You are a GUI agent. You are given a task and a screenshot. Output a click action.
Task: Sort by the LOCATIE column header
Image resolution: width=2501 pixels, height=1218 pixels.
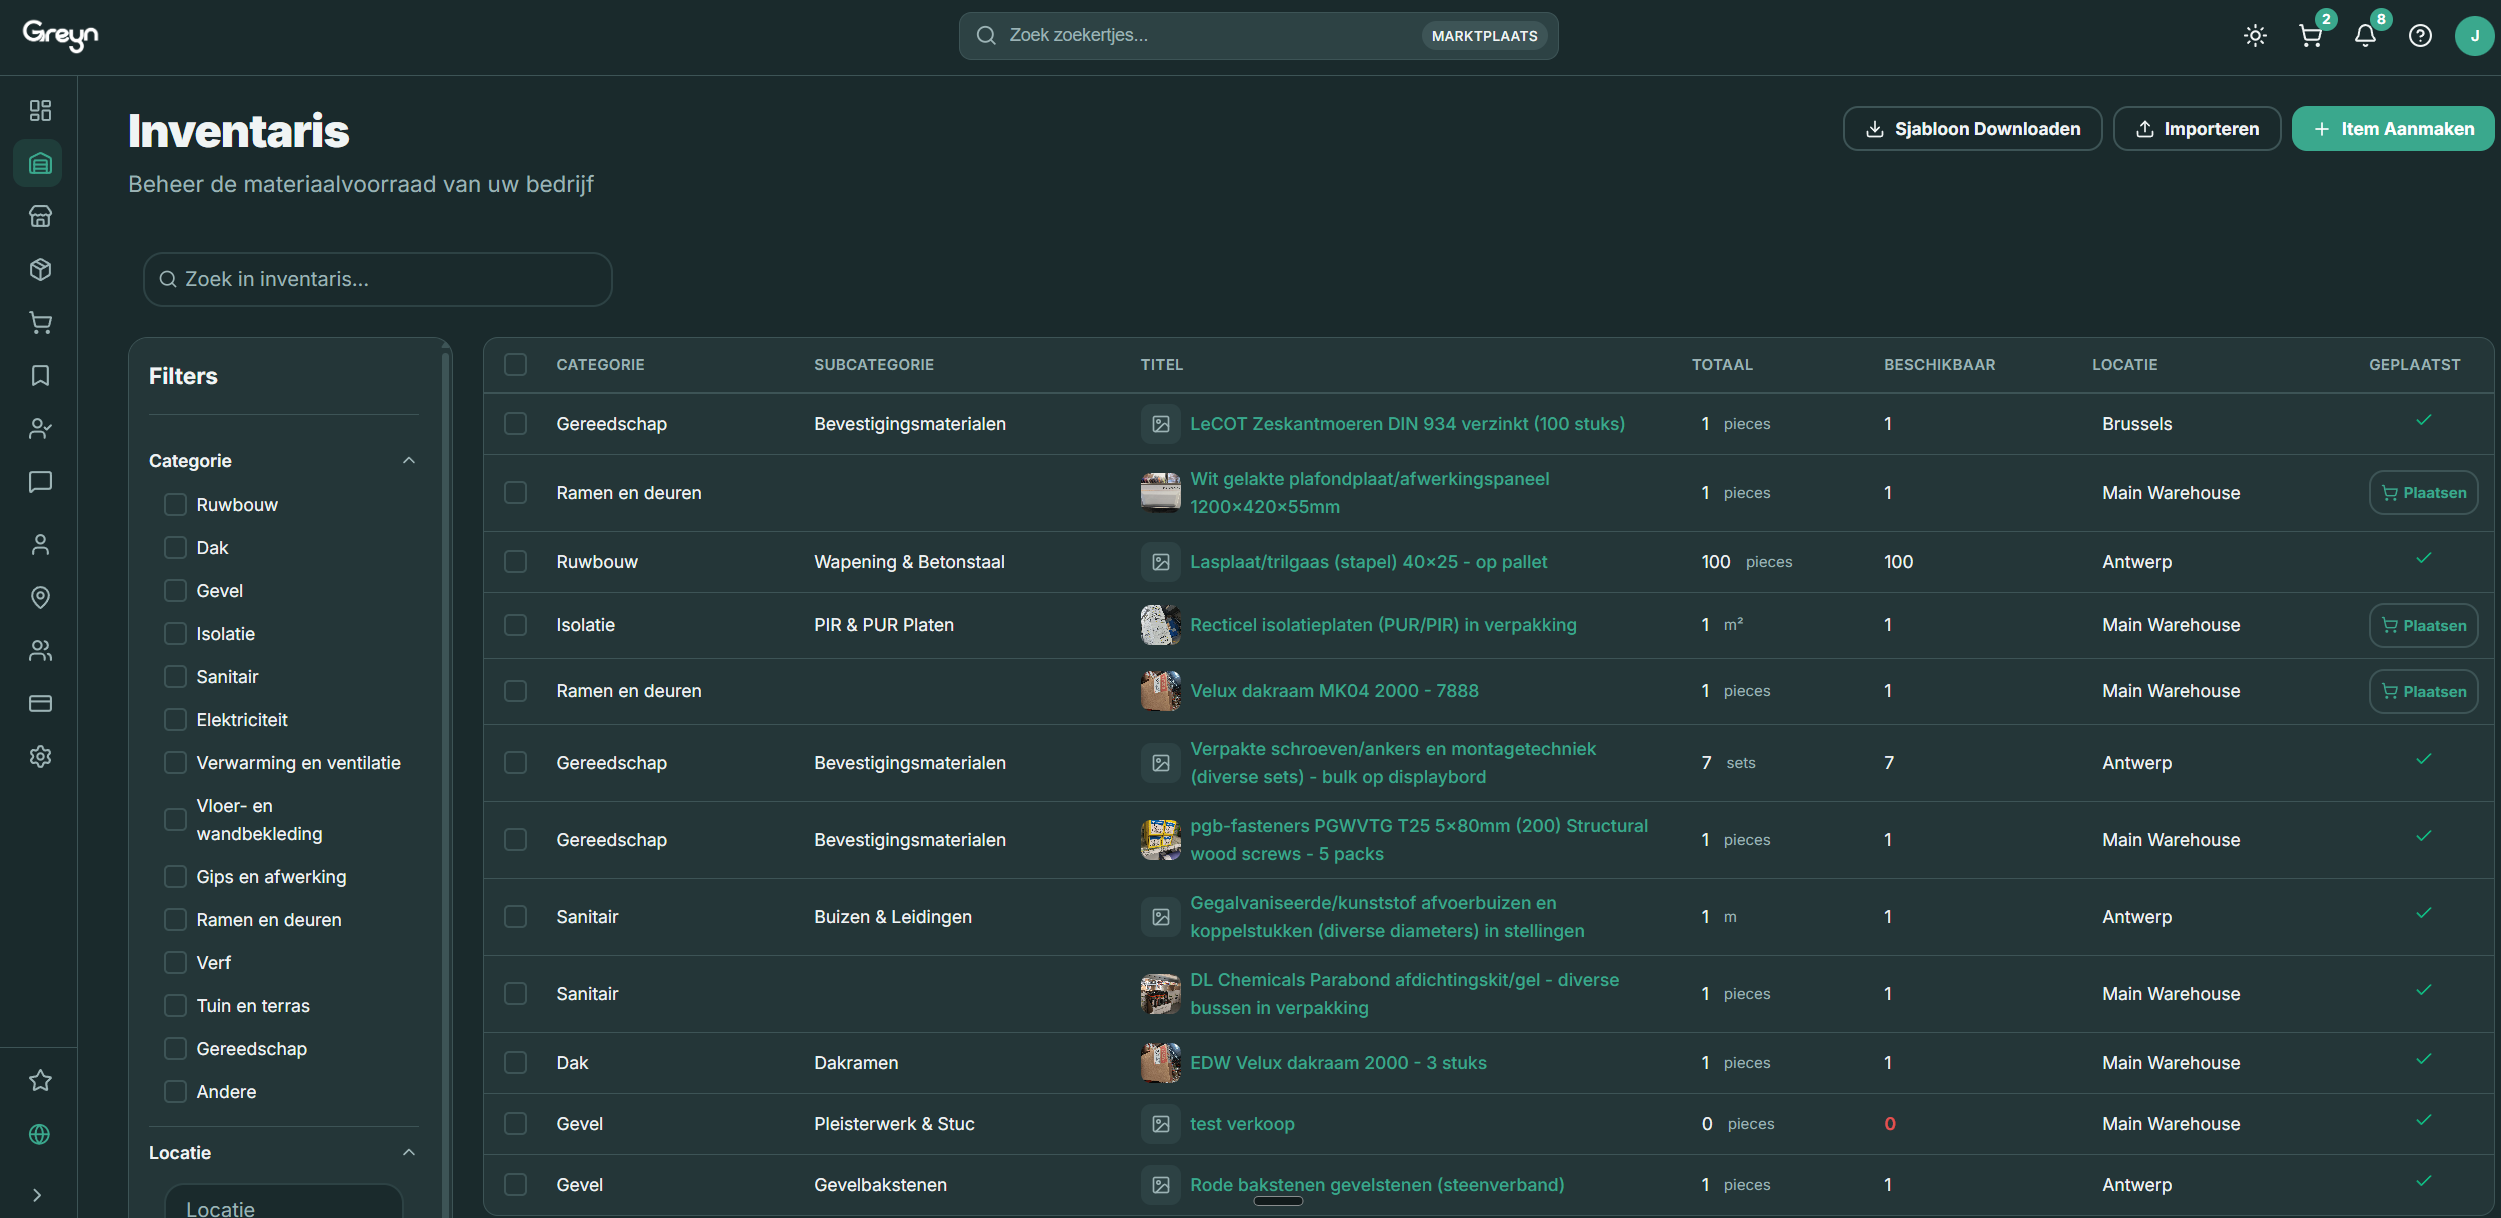tap(2124, 364)
